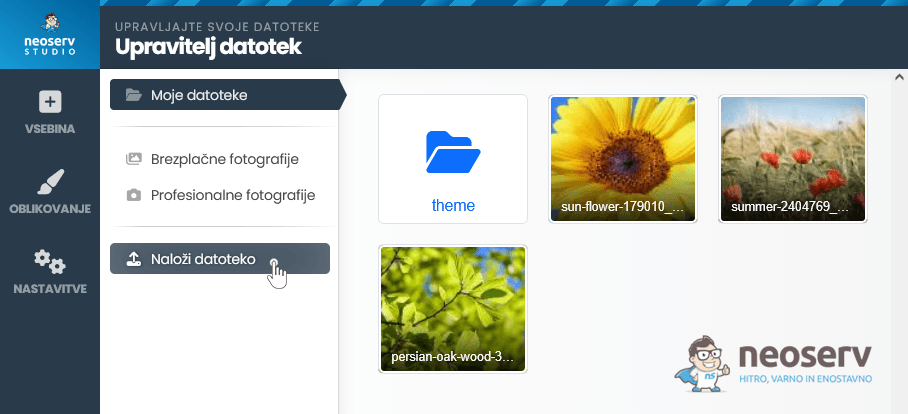The image size is (908, 414).
Task: Click the upload icon in Naloži datoteko
Action: (133, 259)
